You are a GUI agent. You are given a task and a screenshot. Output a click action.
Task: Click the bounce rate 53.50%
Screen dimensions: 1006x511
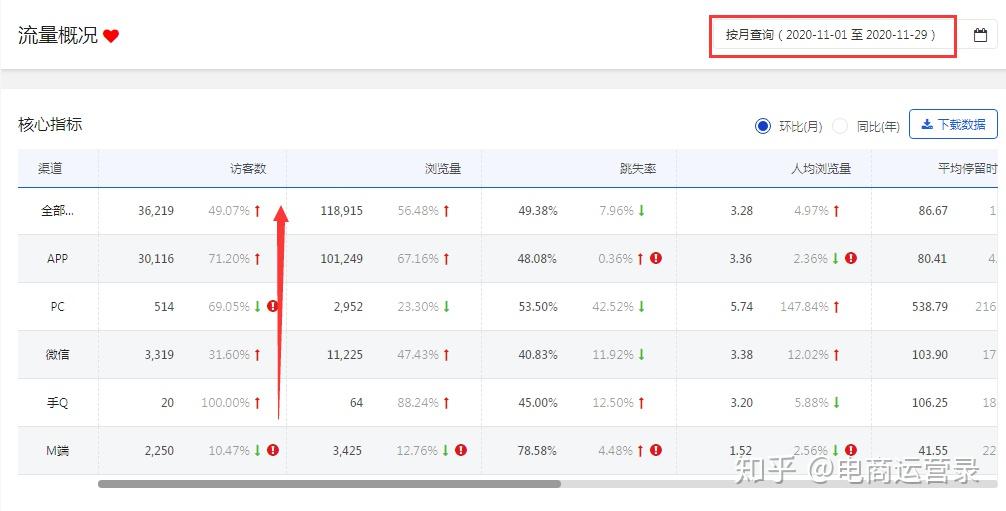[538, 307]
